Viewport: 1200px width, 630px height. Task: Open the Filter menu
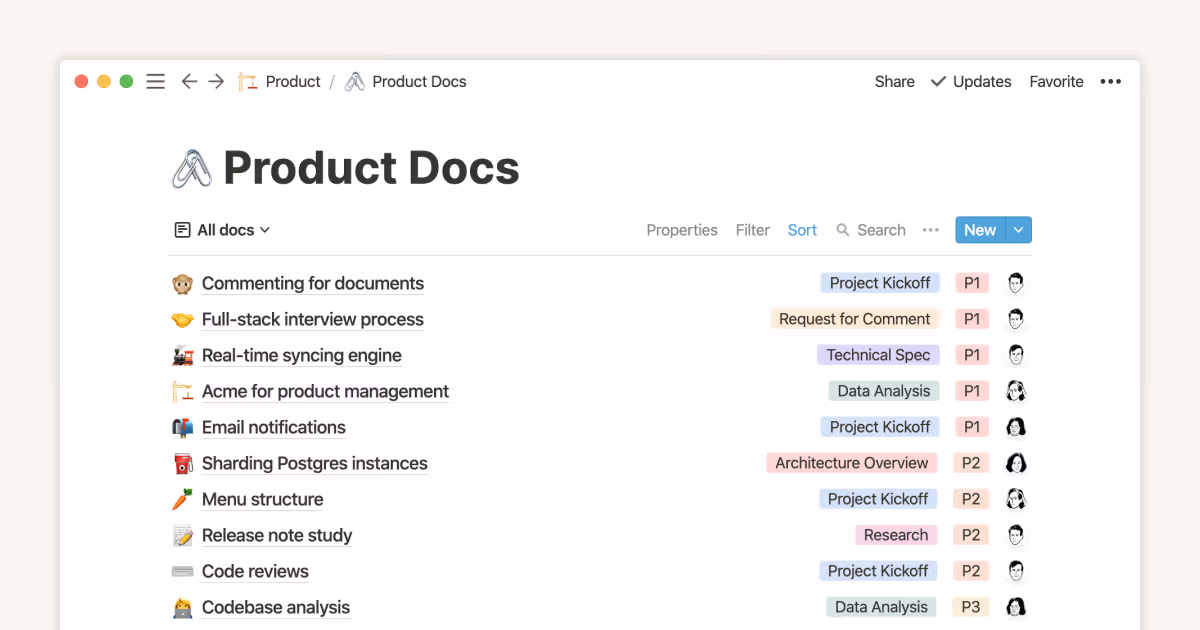tap(753, 230)
